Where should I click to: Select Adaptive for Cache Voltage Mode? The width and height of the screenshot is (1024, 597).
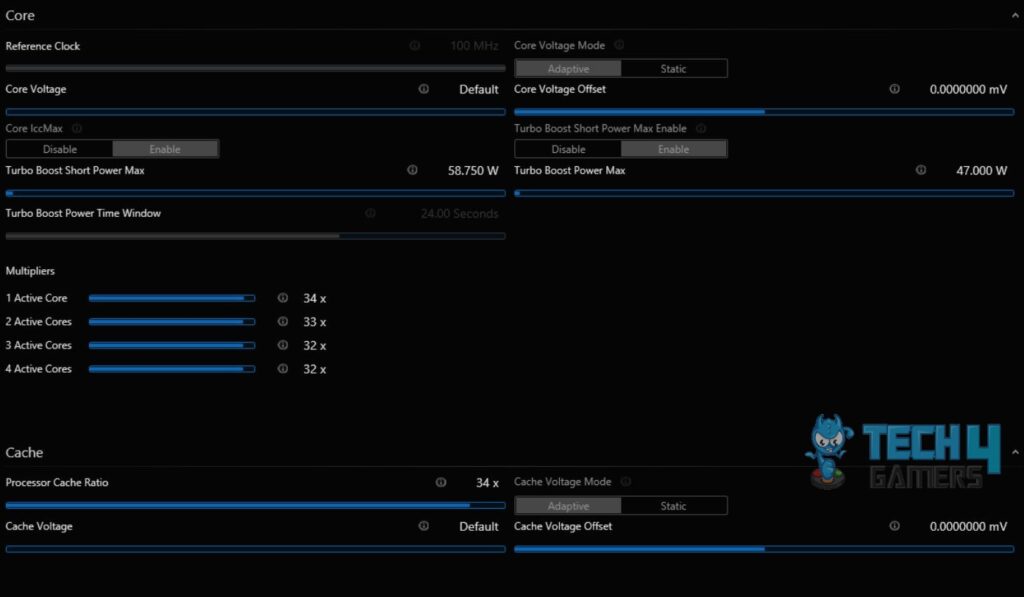568,506
